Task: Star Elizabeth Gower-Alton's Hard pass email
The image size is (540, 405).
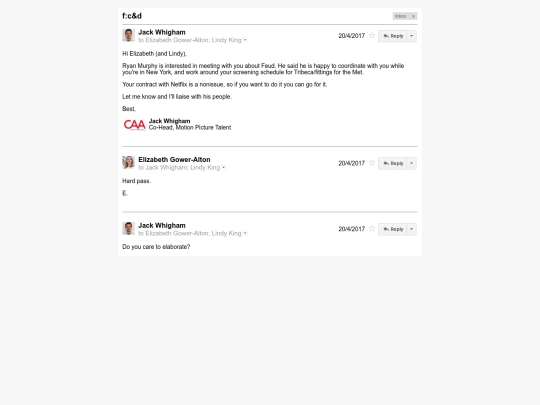Action: click(372, 163)
